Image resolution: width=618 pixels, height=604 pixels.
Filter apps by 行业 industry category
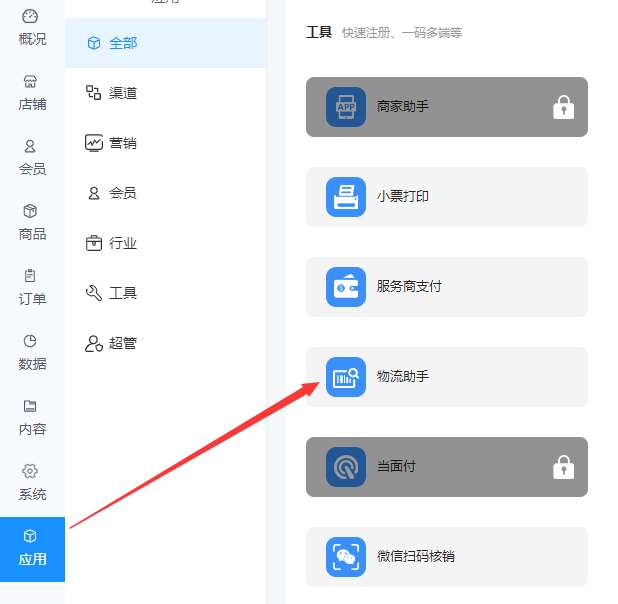click(x=166, y=243)
